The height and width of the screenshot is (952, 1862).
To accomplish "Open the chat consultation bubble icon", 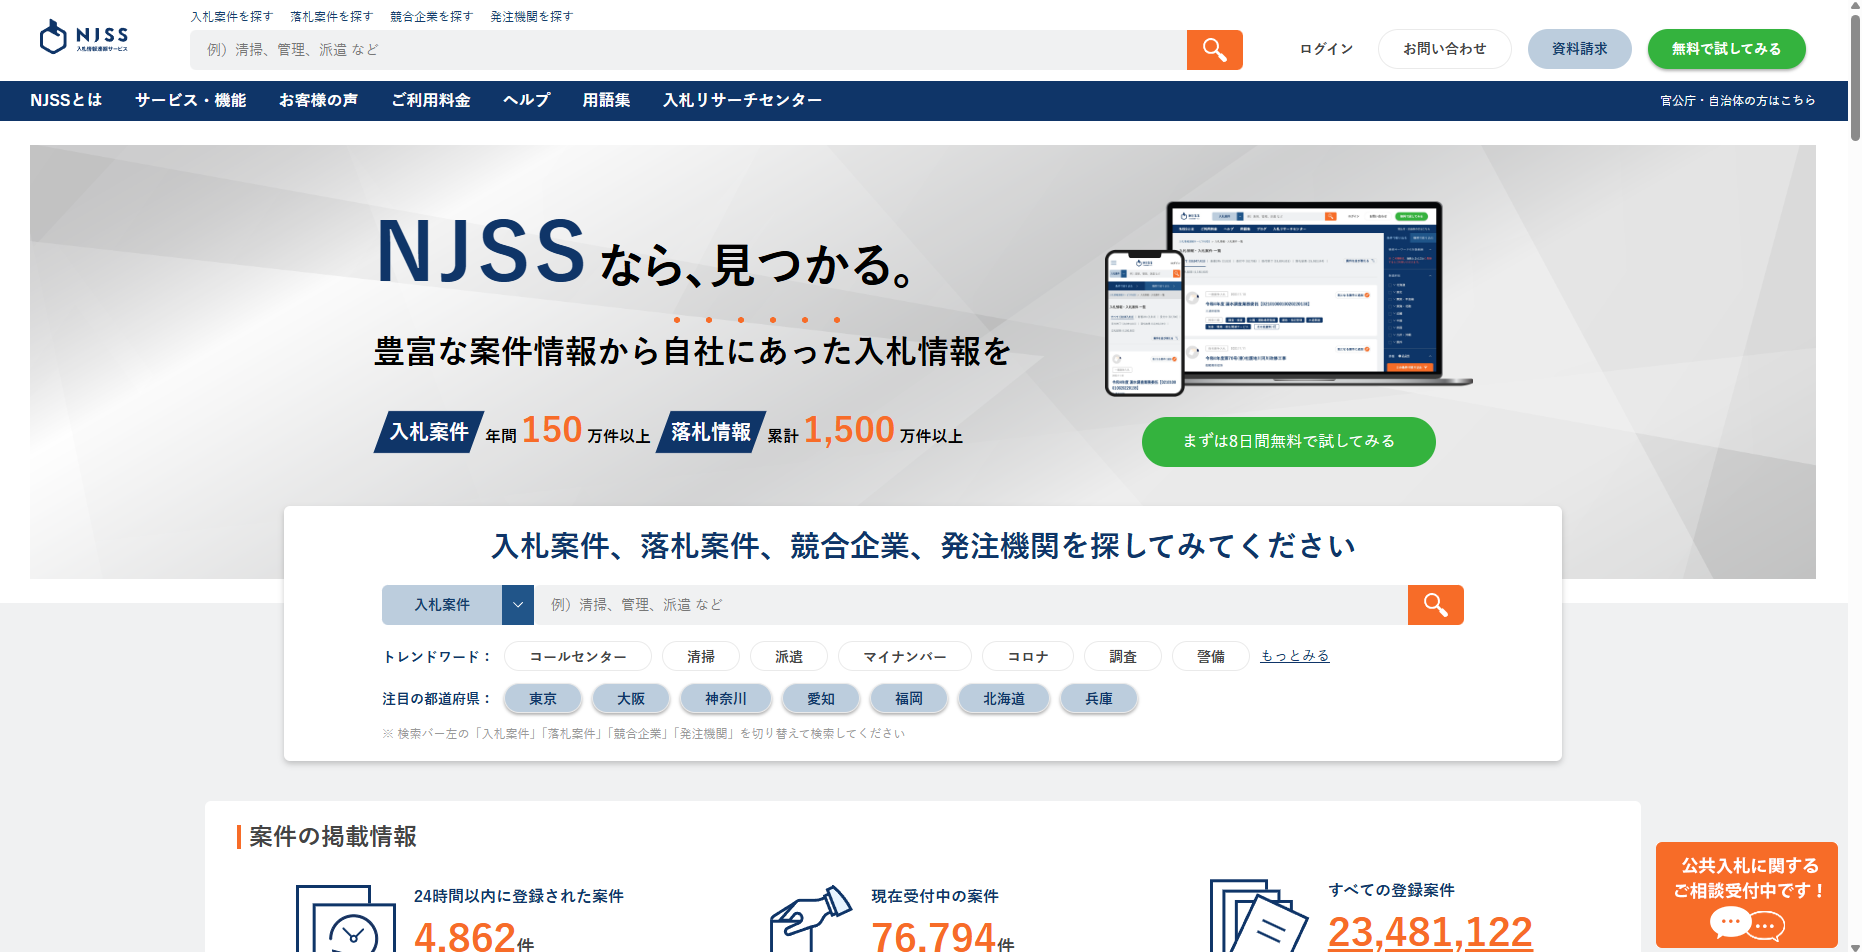I will click(1747, 924).
